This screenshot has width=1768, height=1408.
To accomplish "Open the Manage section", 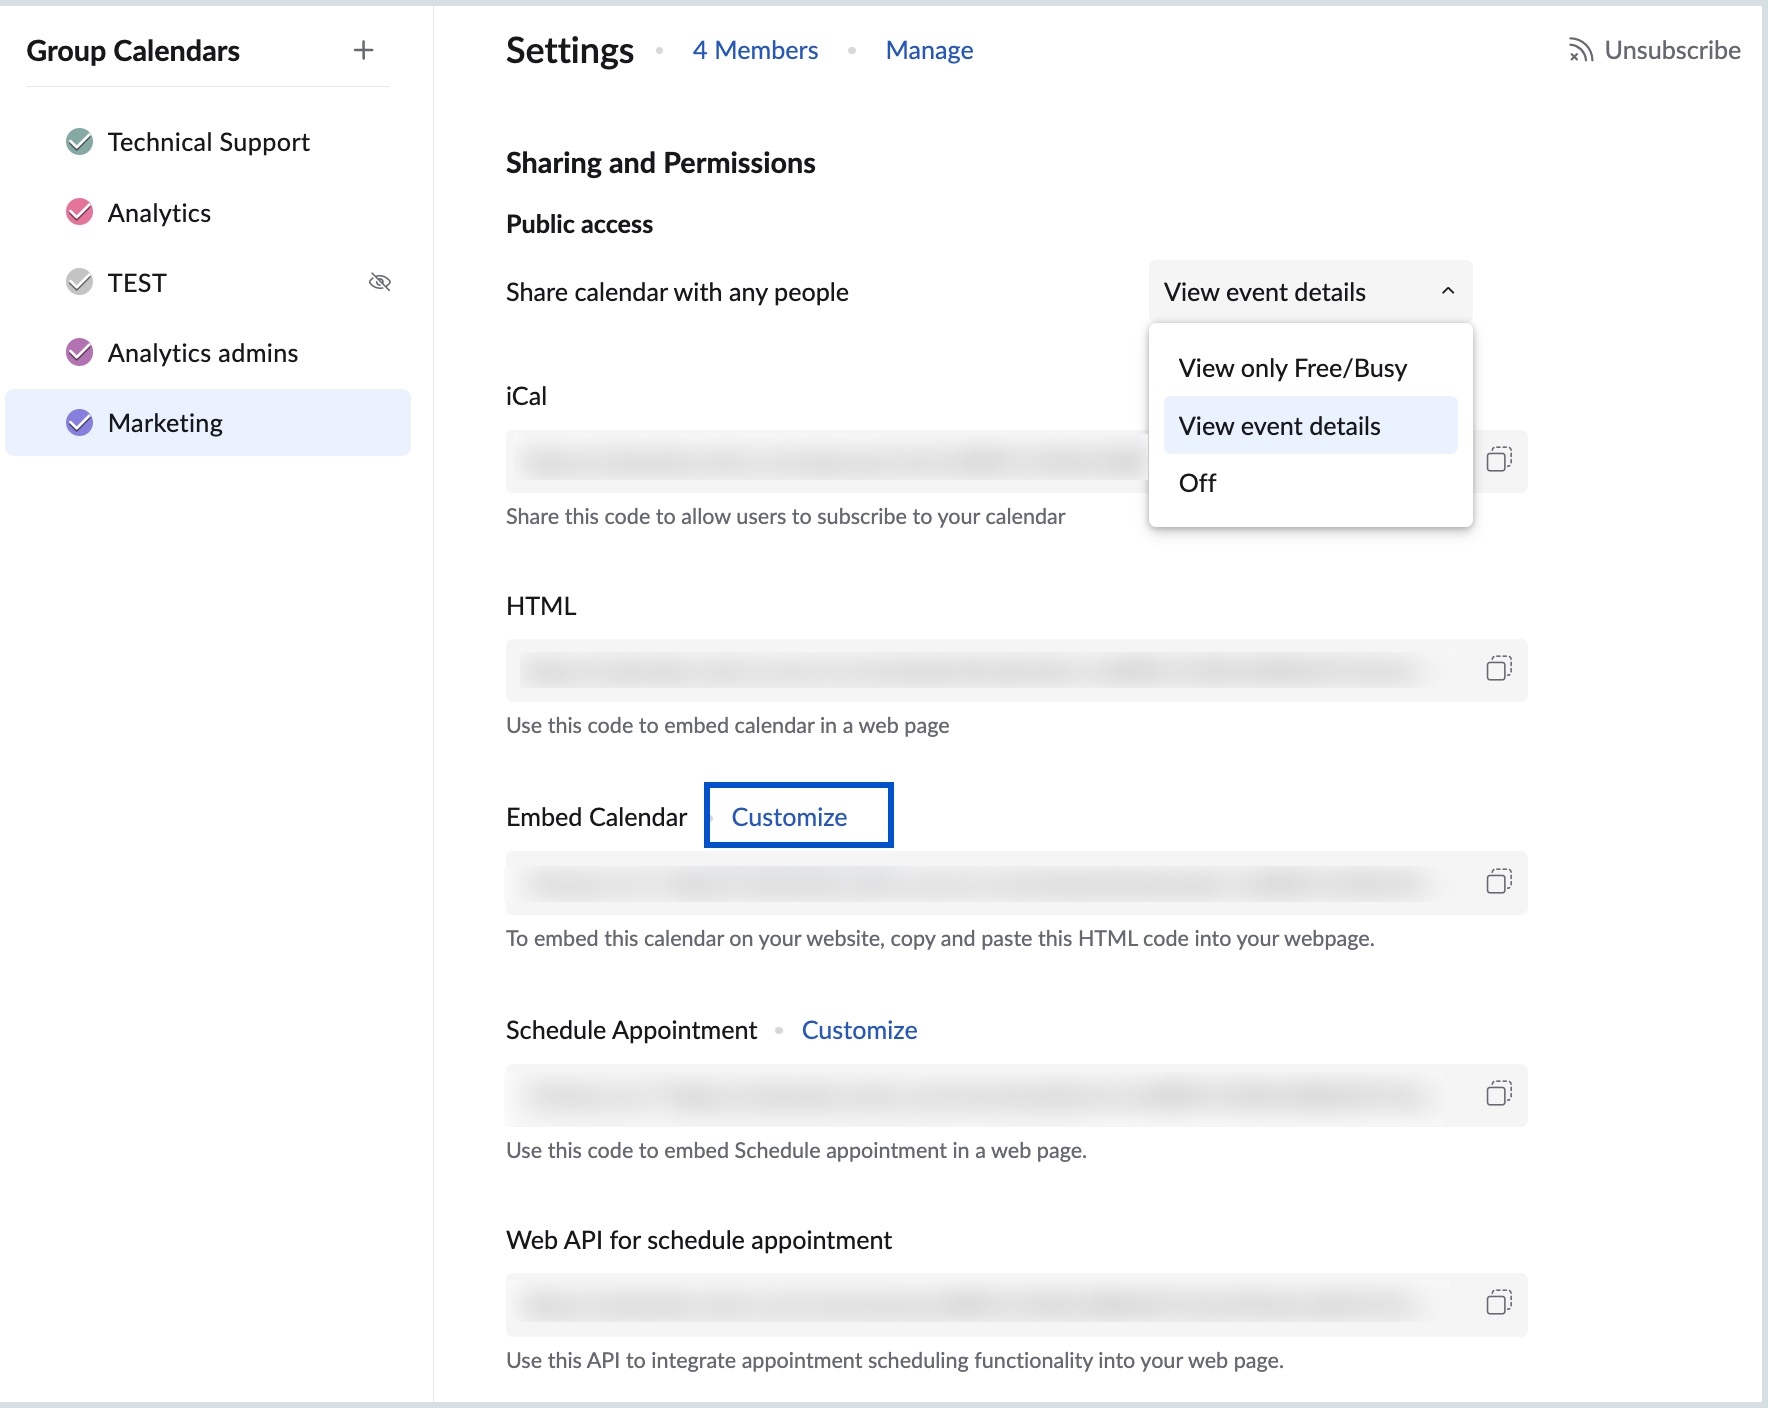I will click(929, 49).
